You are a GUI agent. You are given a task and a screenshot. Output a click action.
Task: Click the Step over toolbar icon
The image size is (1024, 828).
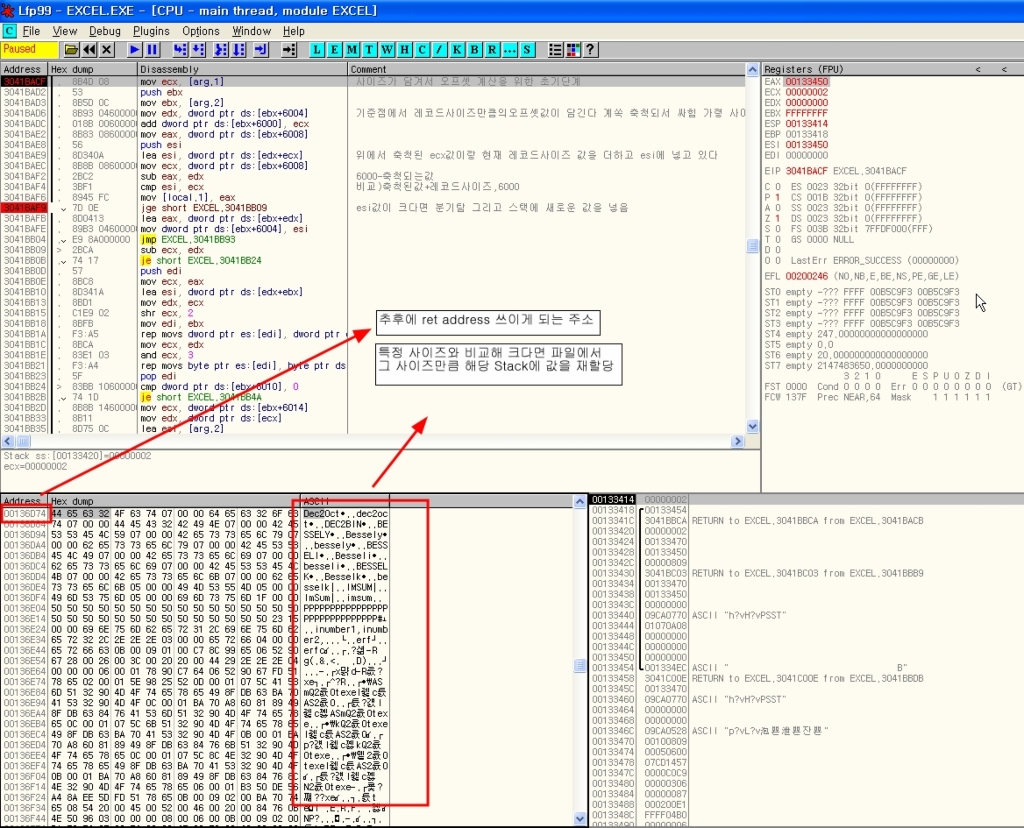(198, 50)
